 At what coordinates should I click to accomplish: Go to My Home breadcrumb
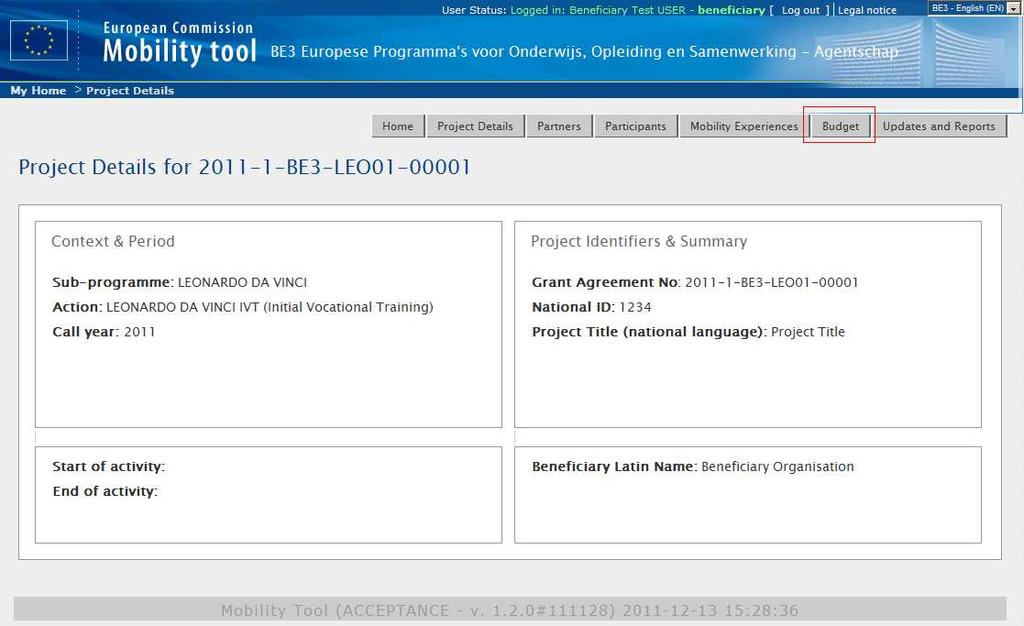[x=38, y=91]
